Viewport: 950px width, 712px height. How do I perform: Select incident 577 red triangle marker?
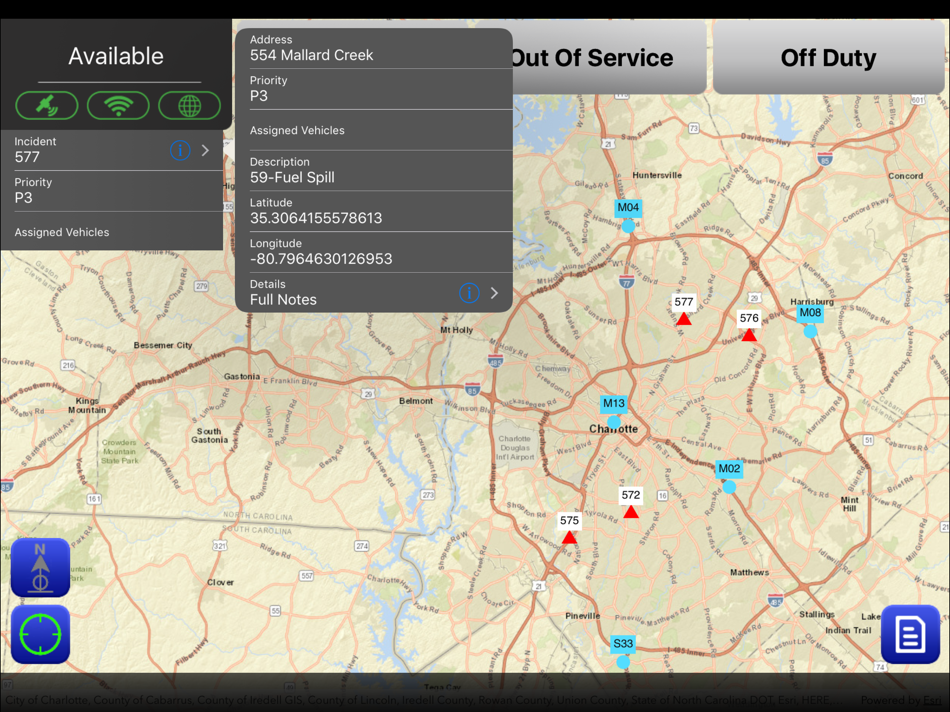[x=683, y=319]
